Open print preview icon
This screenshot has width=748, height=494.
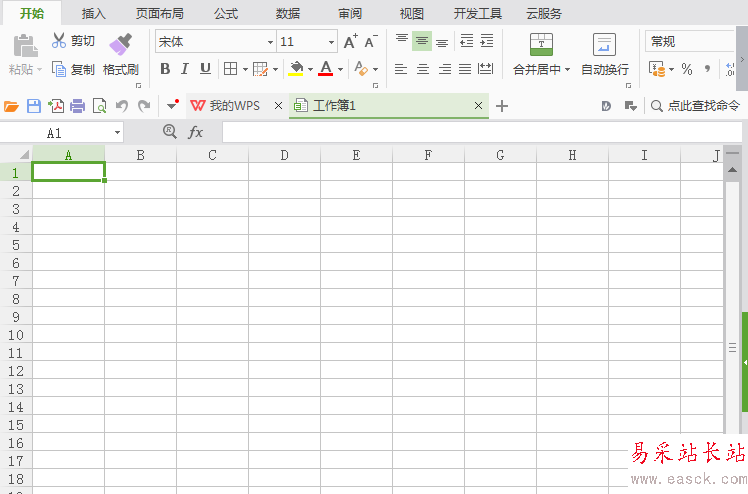(x=99, y=106)
